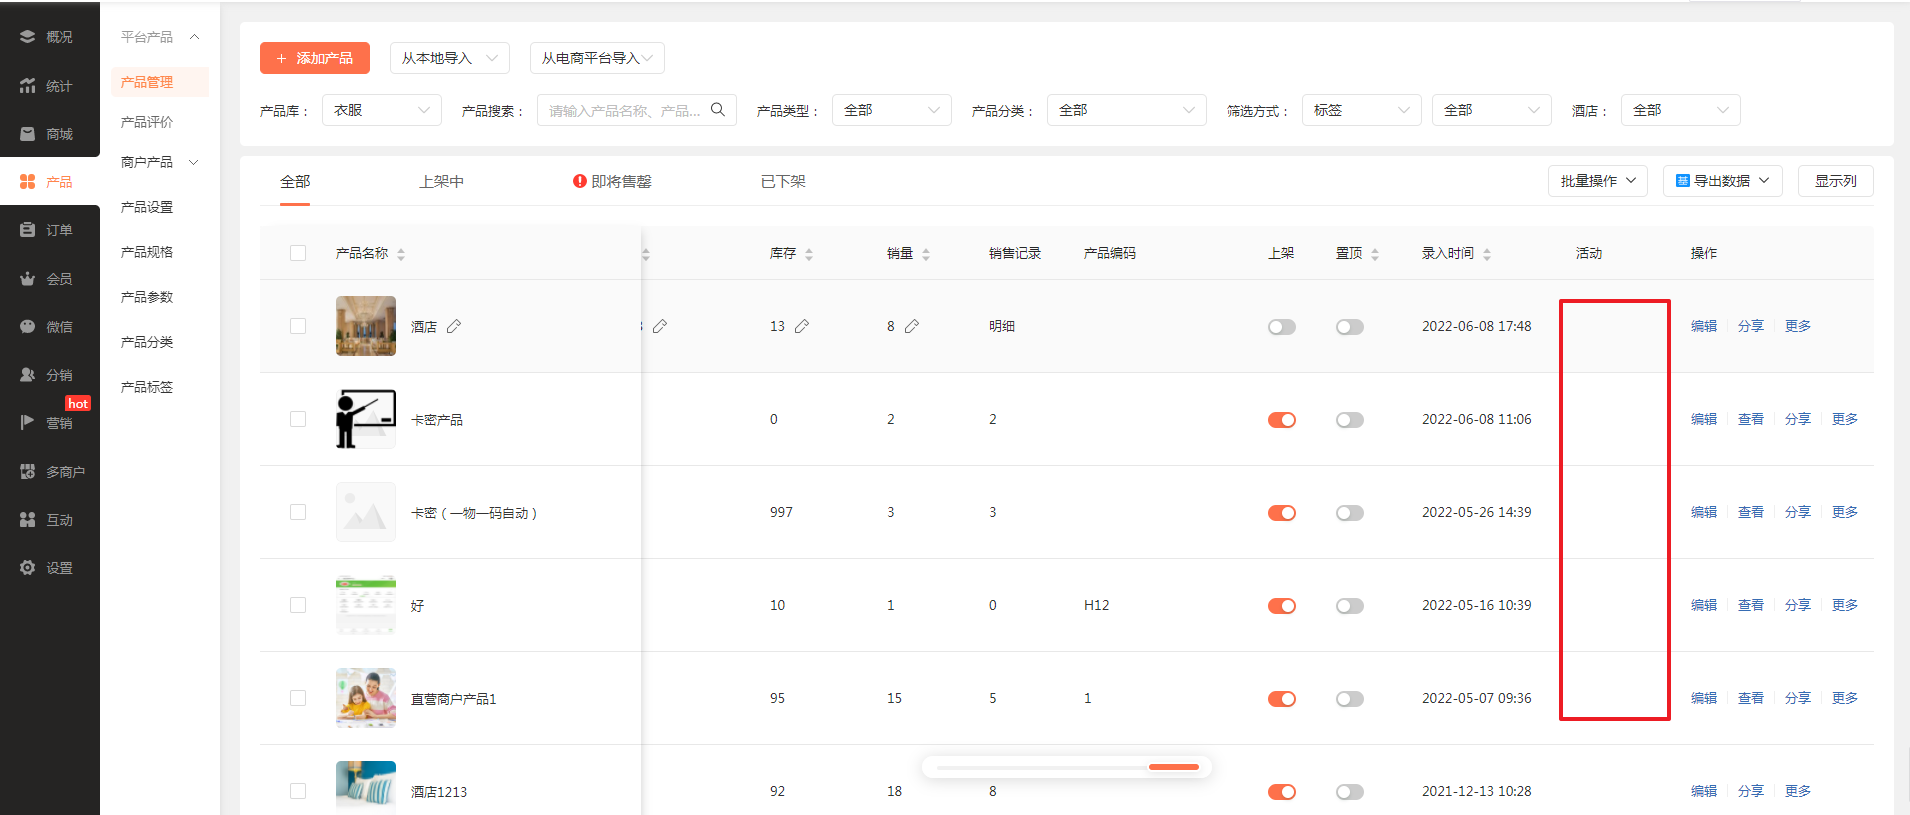This screenshot has height=815, width=1910.
Task: Open the 会员 members crown icon
Action: (x=27, y=279)
